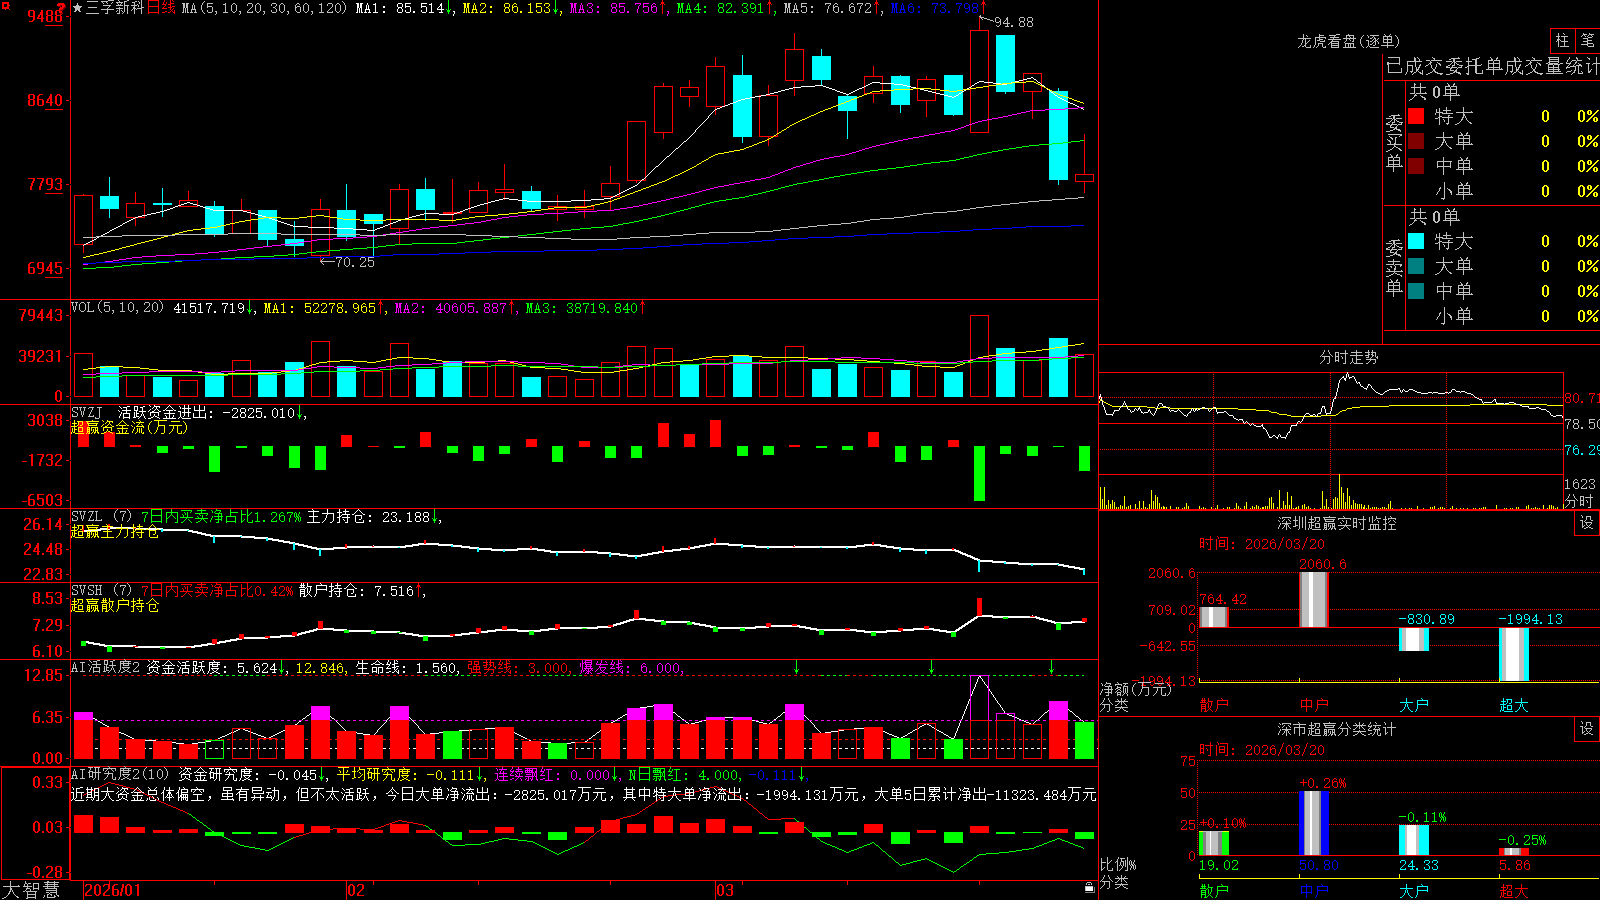The height and width of the screenshot is (900, 1600).
Task: Open 设 settings for 深圳超赢实时监控
Action: (1587, 523)
